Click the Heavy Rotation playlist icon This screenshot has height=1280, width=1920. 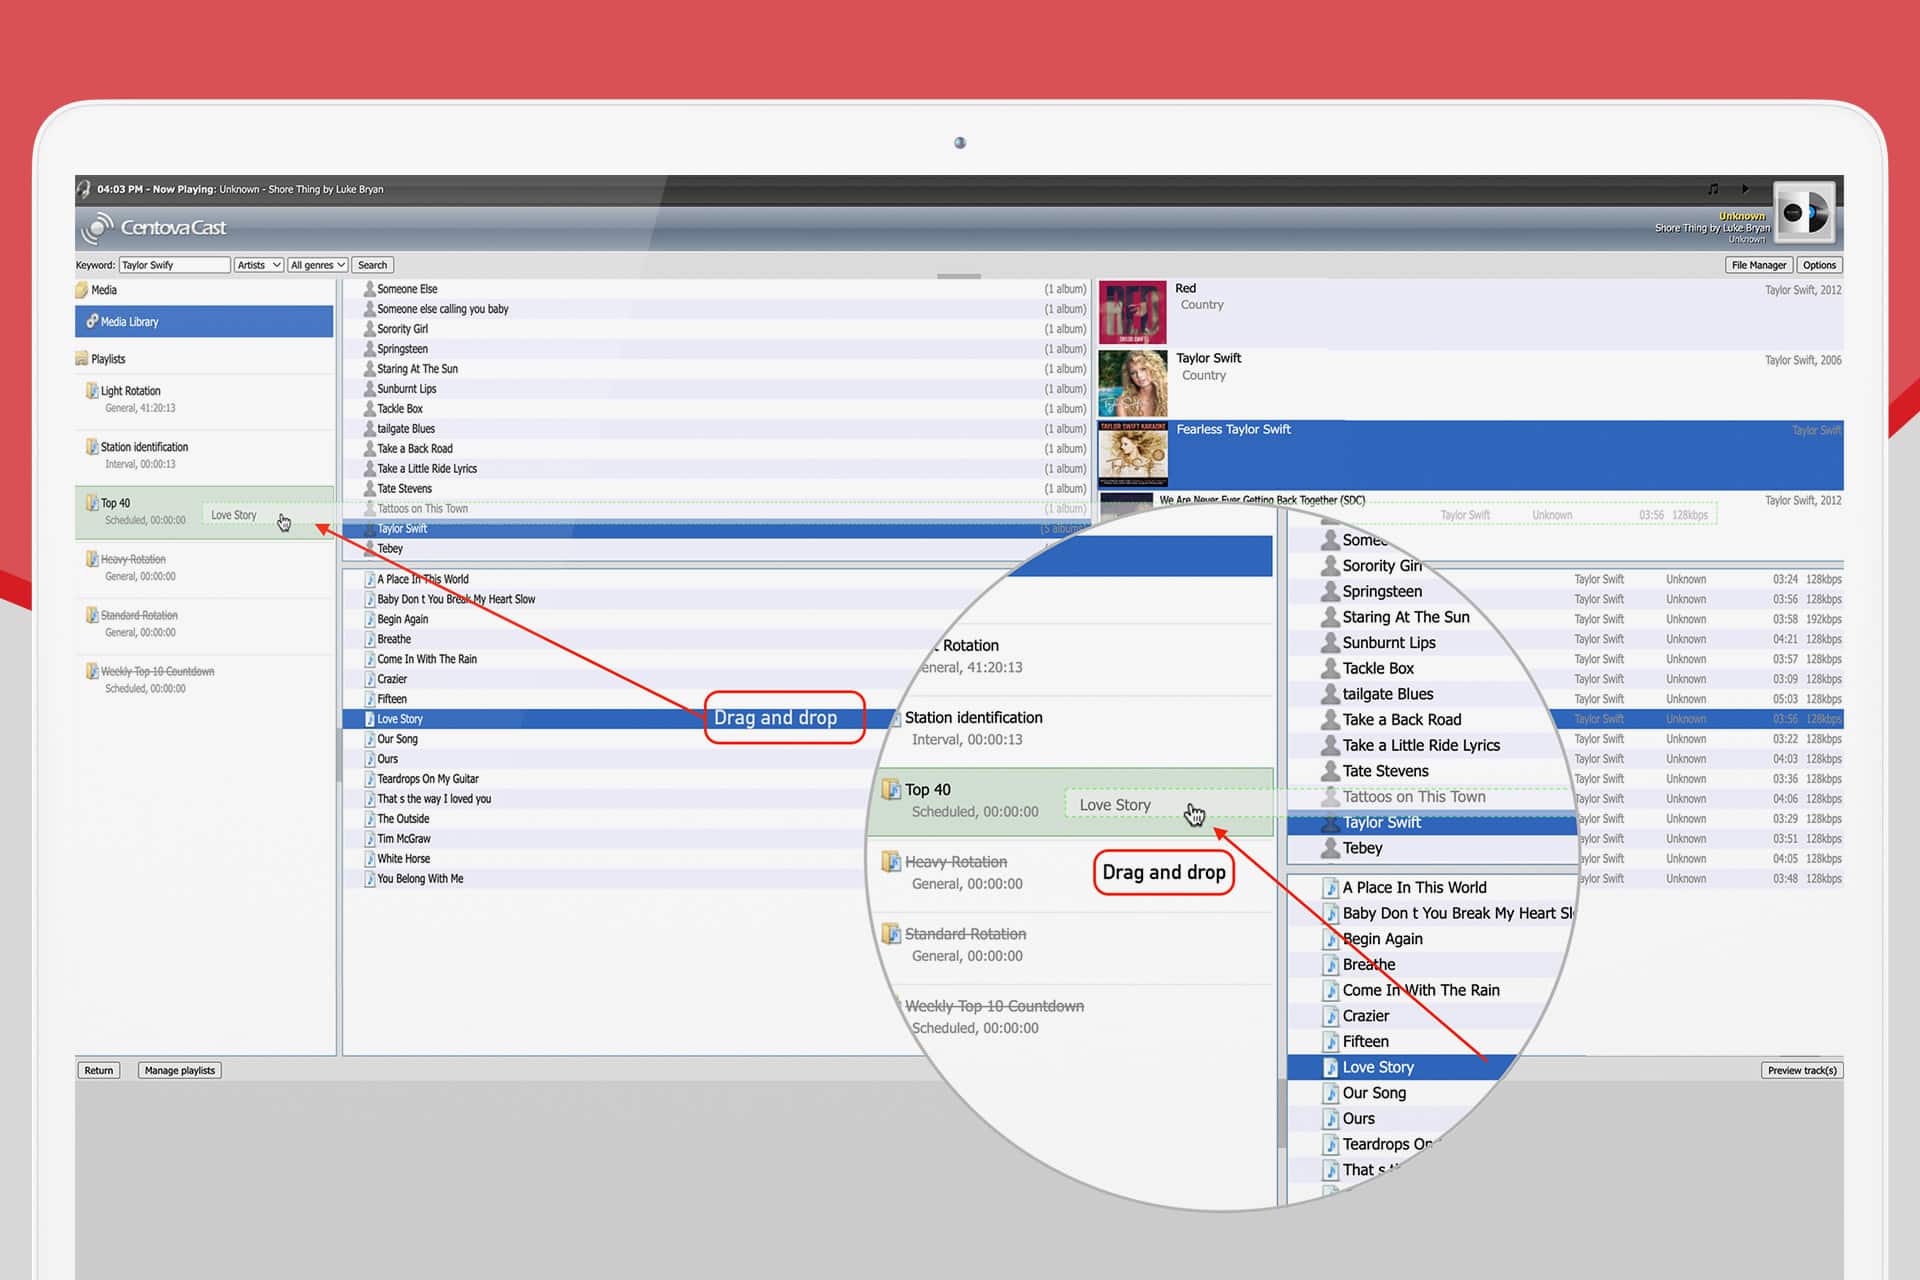point(92,559)
